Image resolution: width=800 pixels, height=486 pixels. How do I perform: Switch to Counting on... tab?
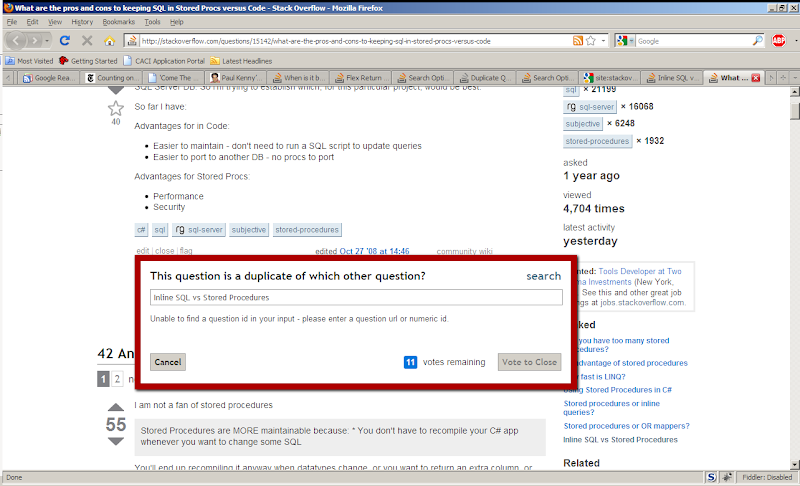112,78
